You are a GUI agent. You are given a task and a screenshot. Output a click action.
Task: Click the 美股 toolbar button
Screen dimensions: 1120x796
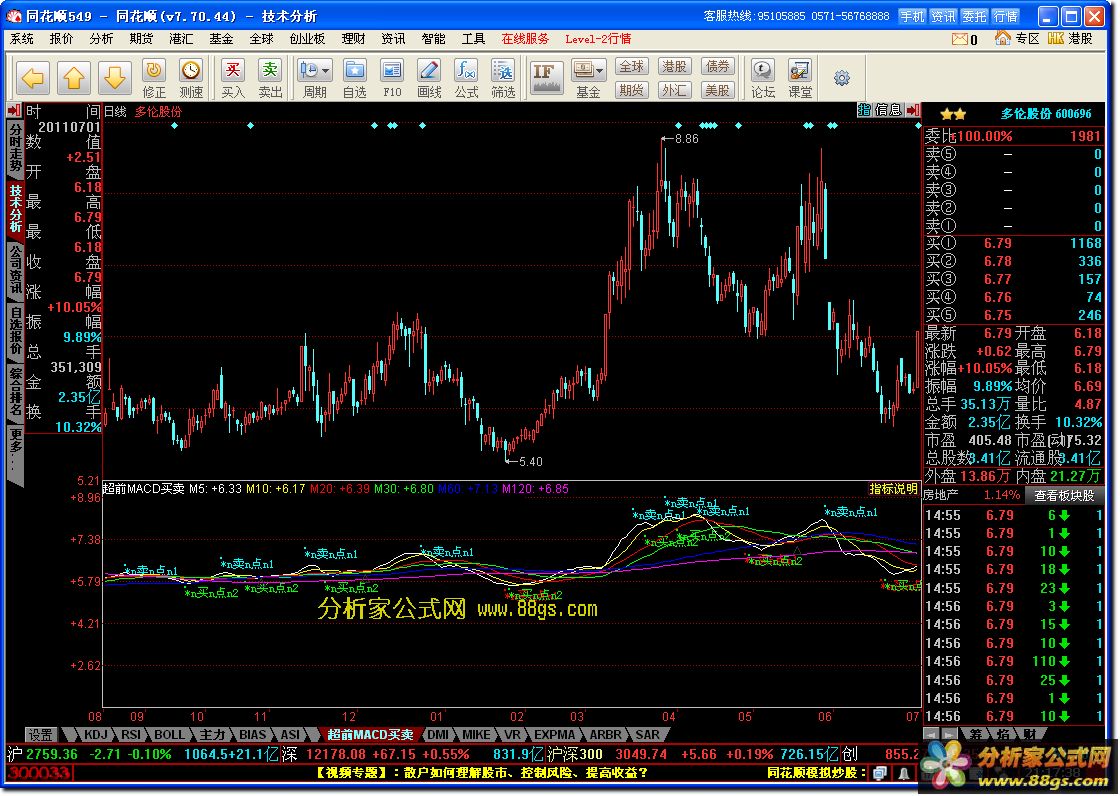pyautogui.click(x=718, y=89)
